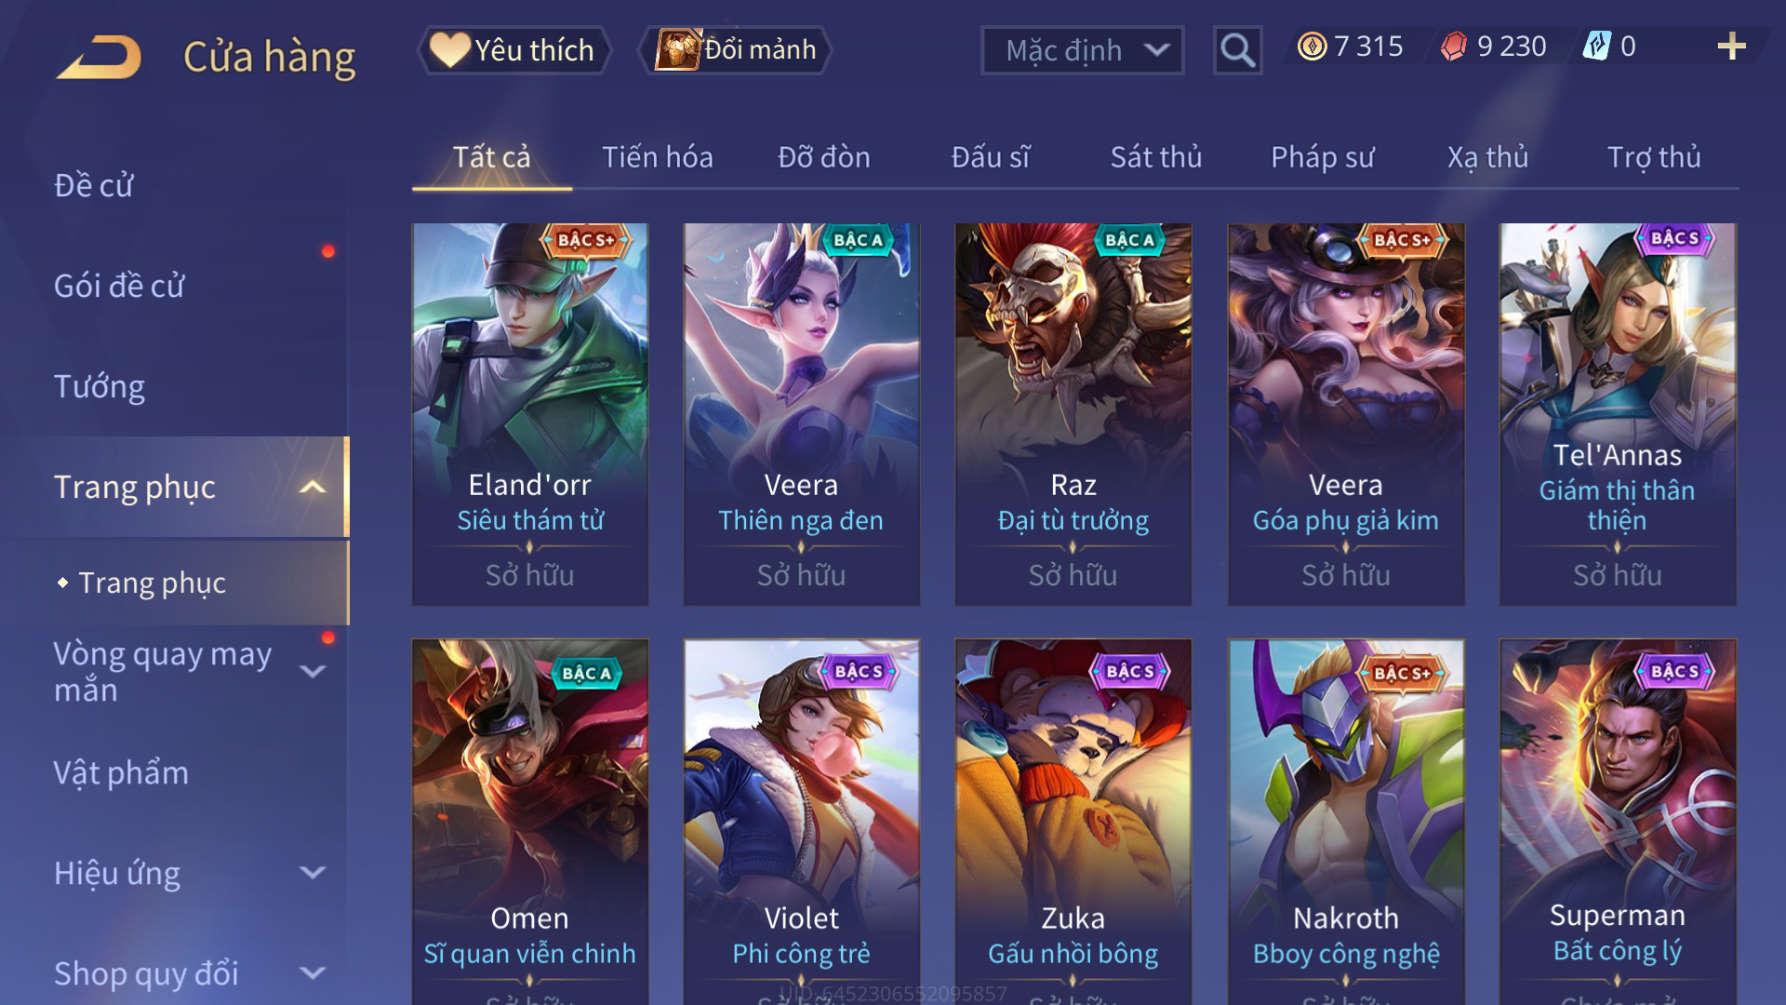This screenshot has height=1005, width=1786.
Task: Tap the golden back arrow icon
Action: (99, 57)
